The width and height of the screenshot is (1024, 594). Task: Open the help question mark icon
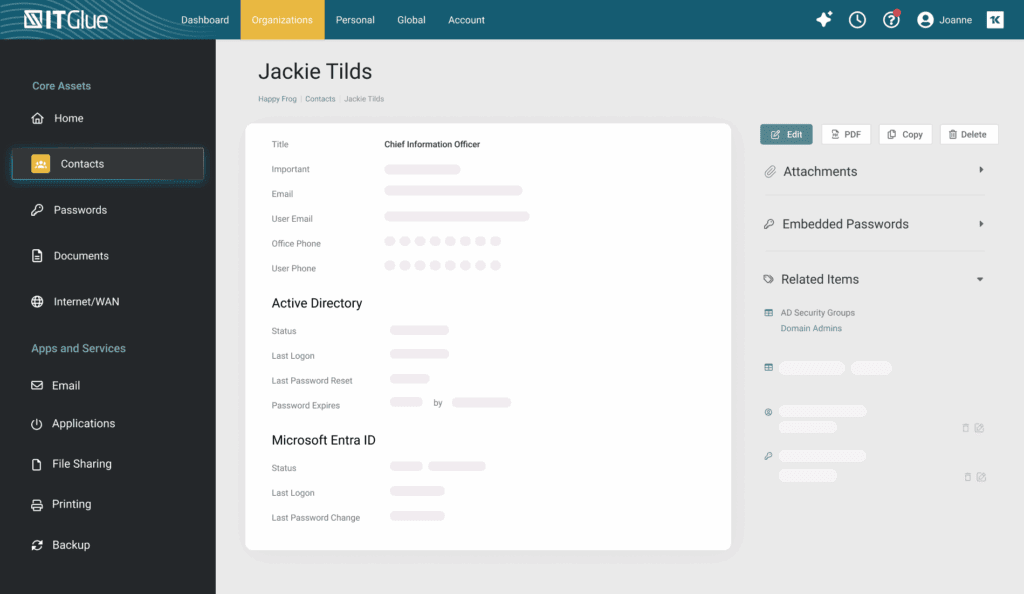891,20
